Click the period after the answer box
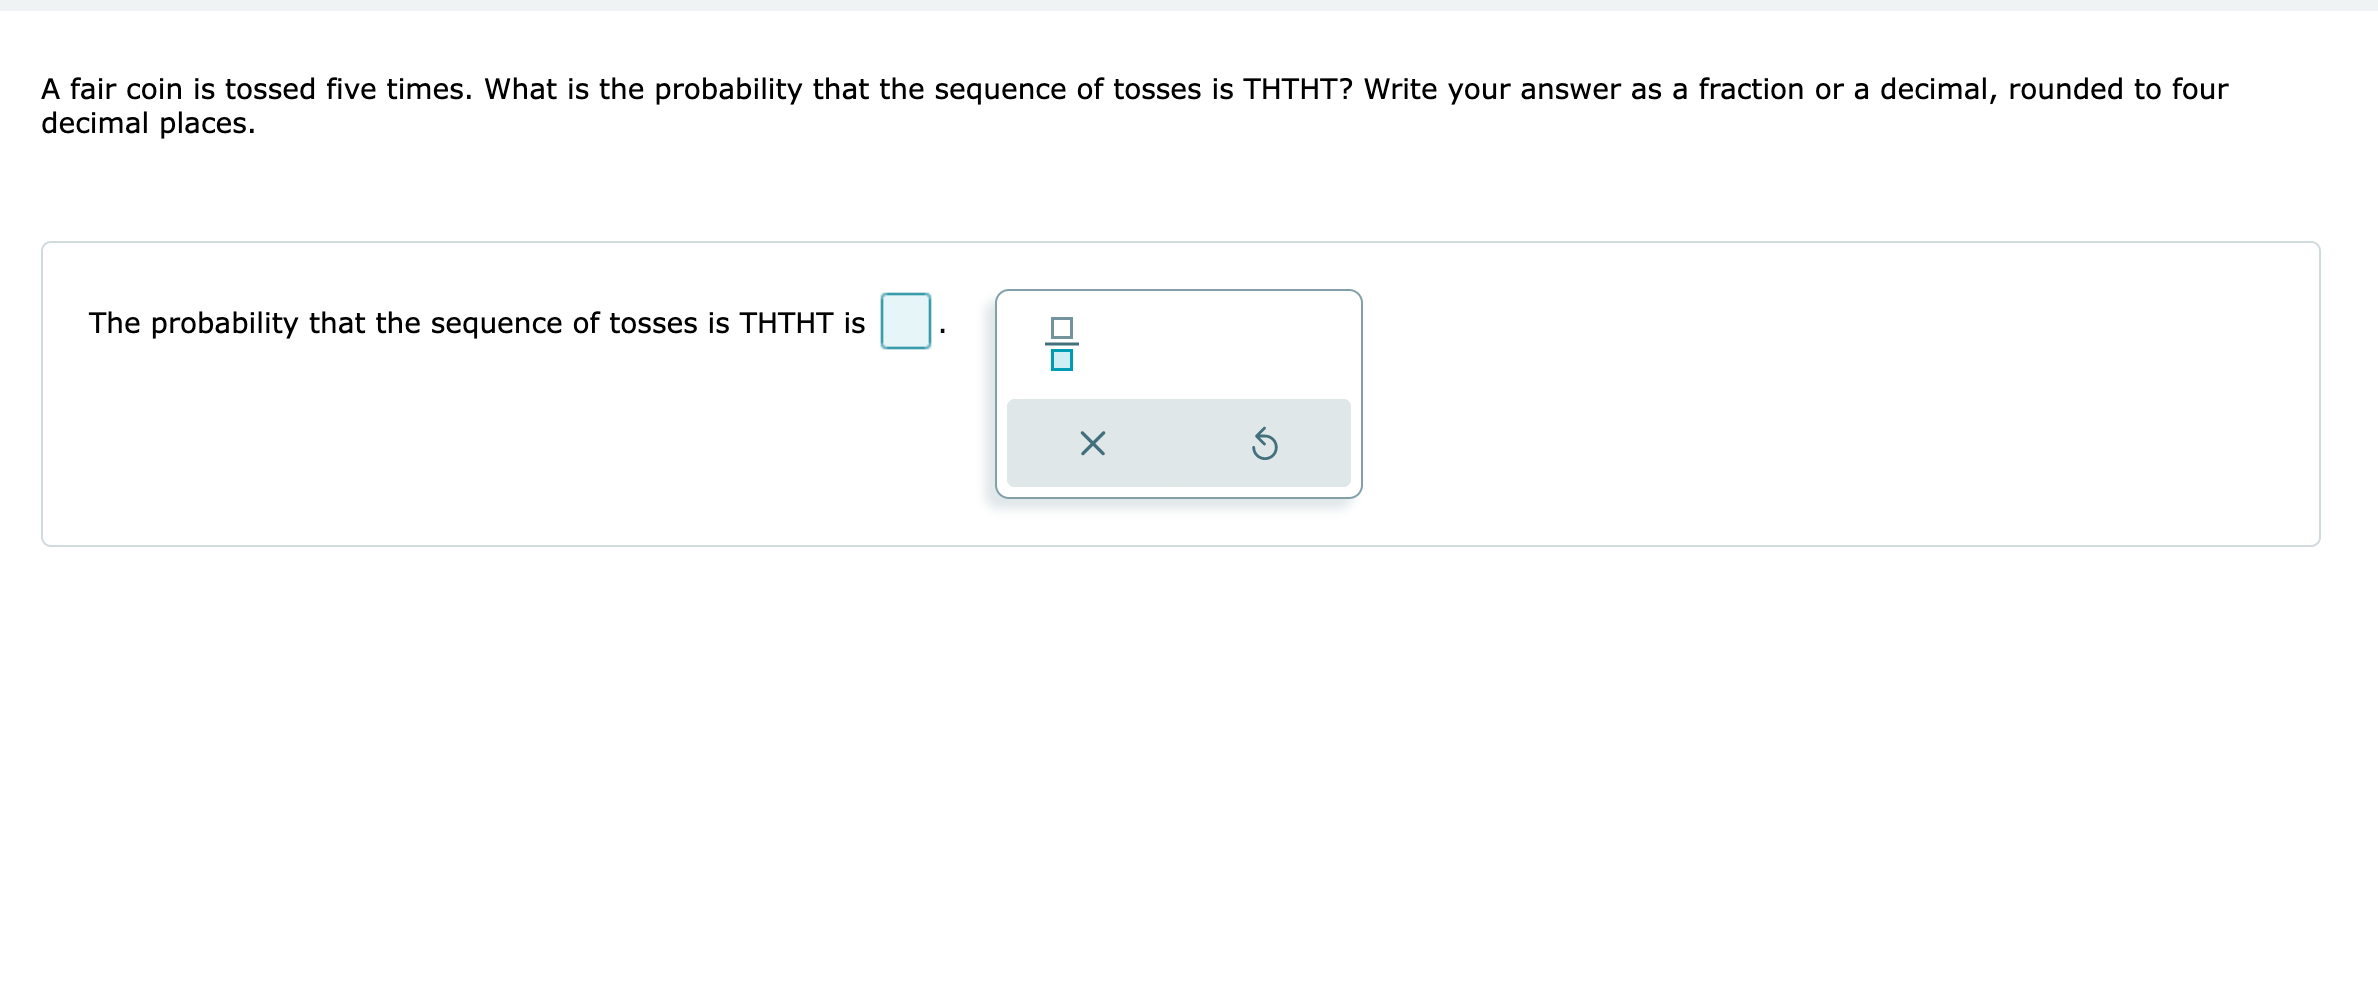Screen dimensions: 2378x995 [x=944, y=328]
